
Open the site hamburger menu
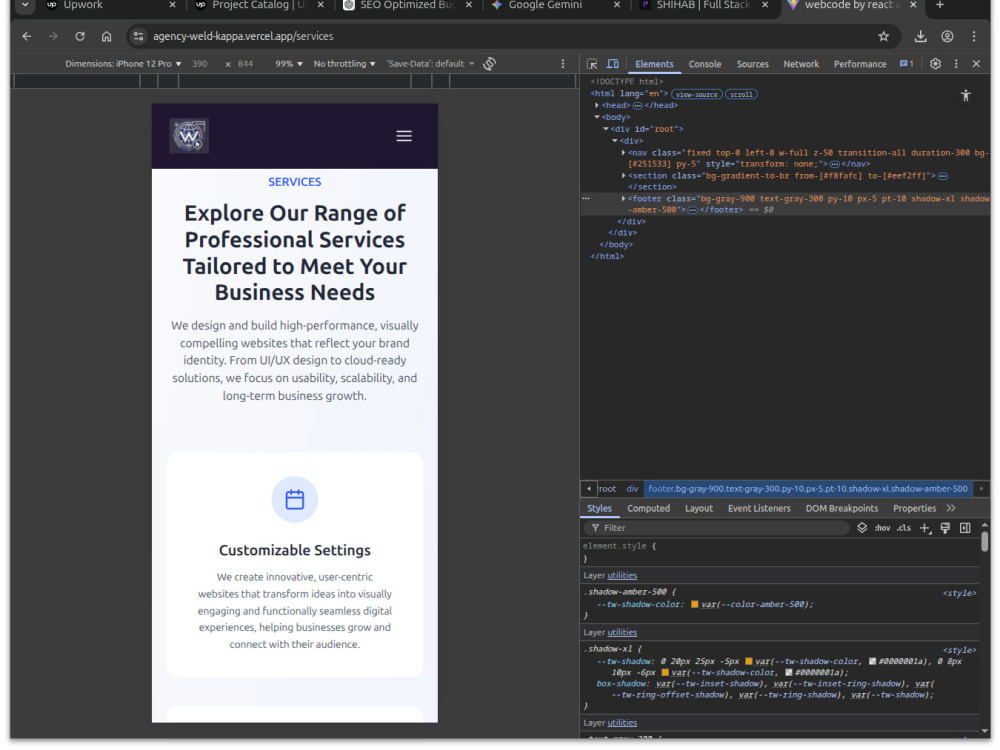(404, 136)
